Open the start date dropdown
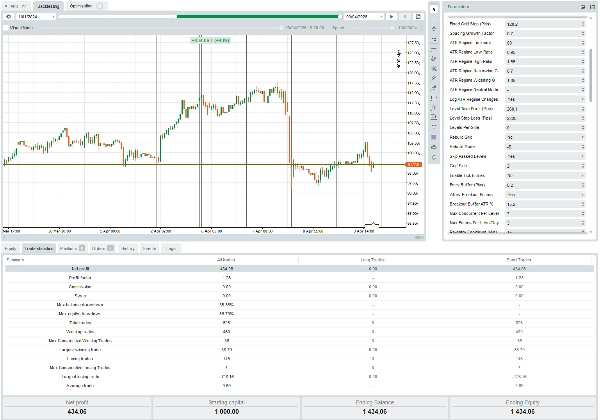This screenshot has height=420, width=600. (36, 16)
